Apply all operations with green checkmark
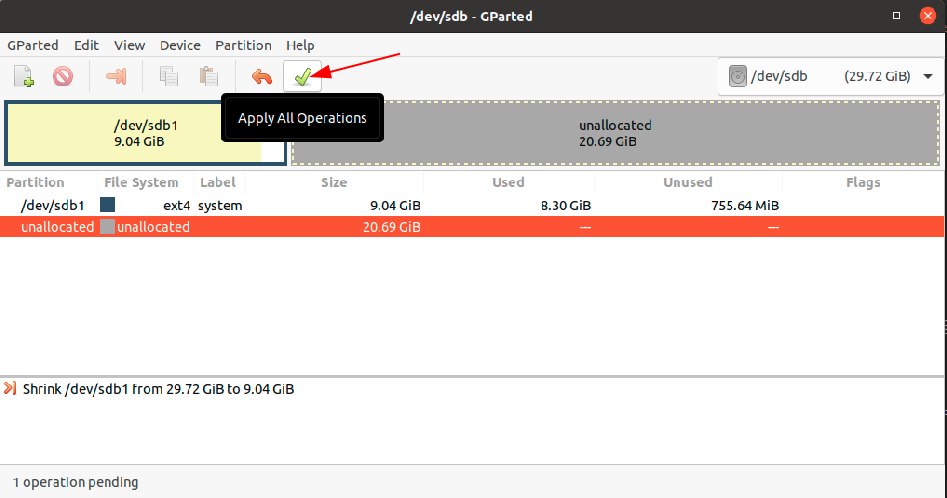Screen dimensions: 947x498 click(302, 76)
